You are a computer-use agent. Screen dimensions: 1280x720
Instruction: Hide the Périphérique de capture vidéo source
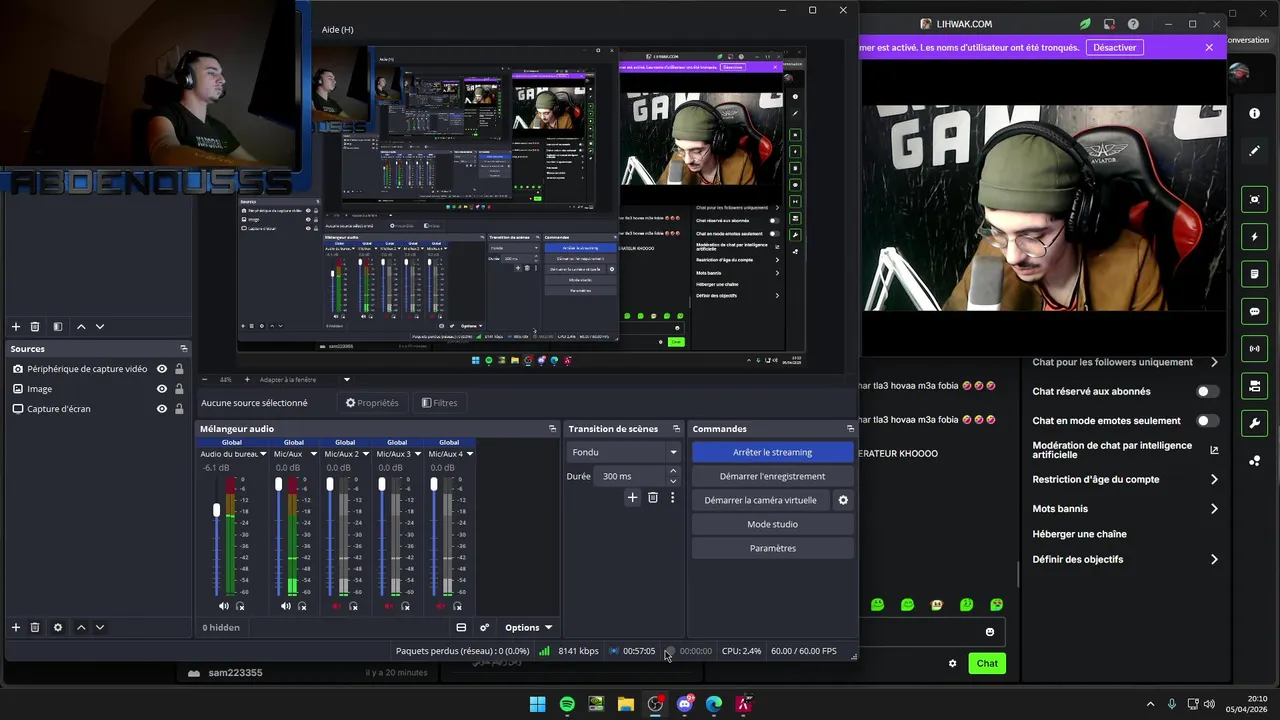[161, 369]
